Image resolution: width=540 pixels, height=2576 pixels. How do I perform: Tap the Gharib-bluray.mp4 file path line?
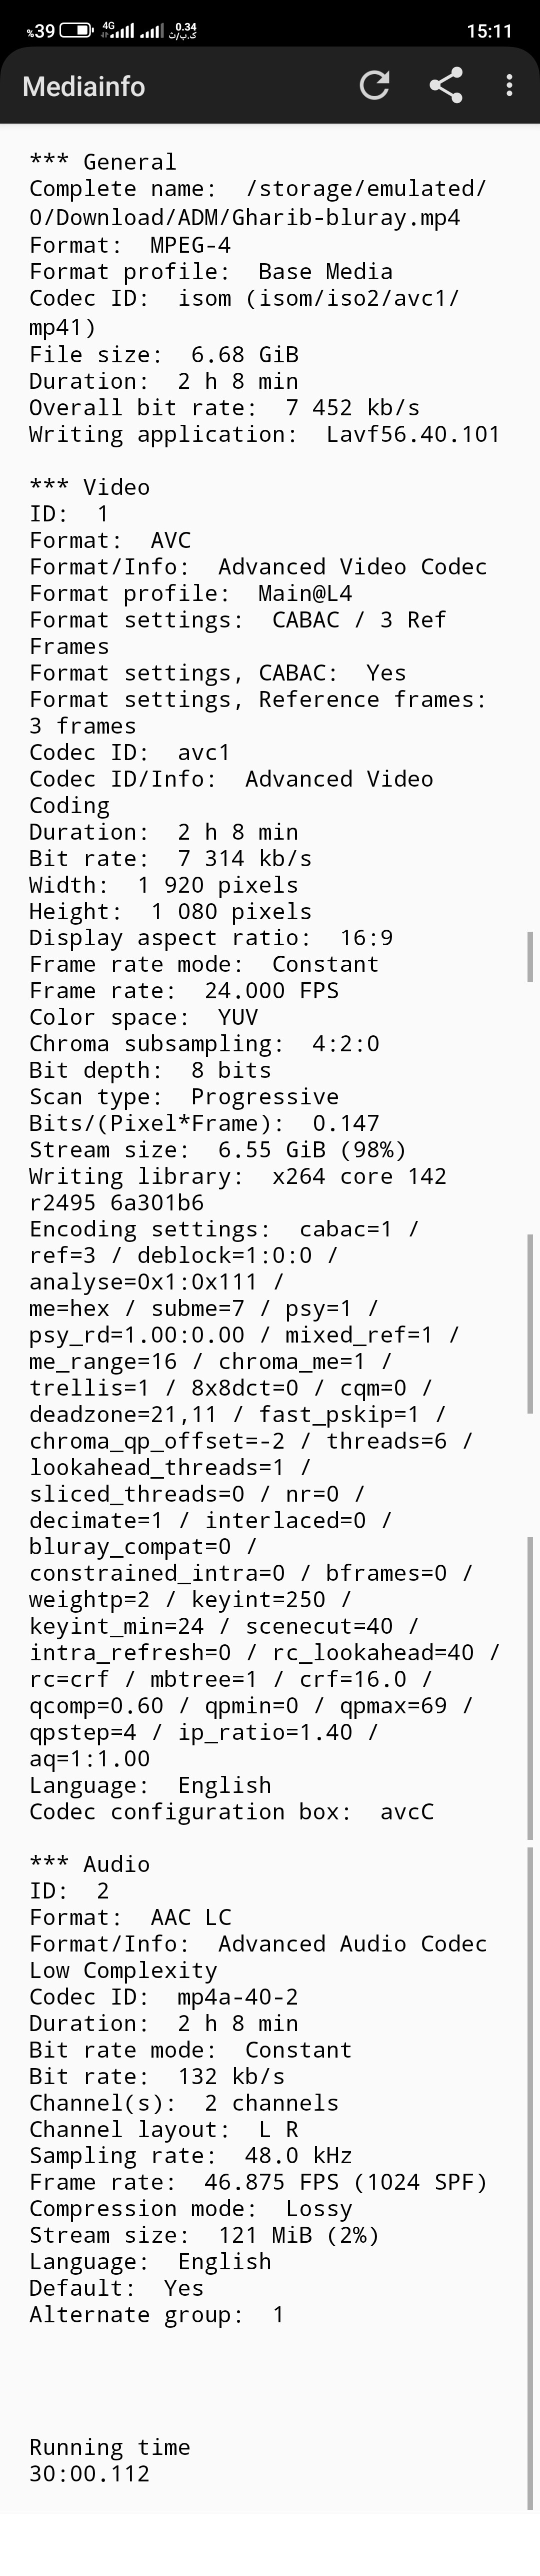(x=244, y=217)
